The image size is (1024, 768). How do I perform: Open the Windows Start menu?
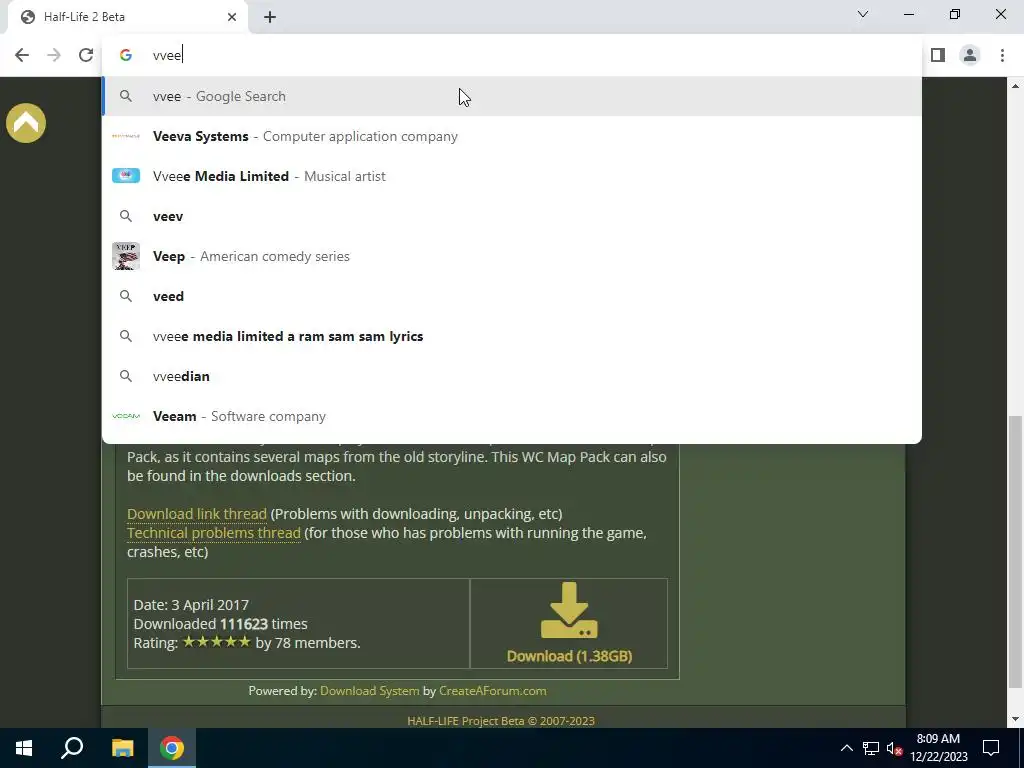pos(24,748)
